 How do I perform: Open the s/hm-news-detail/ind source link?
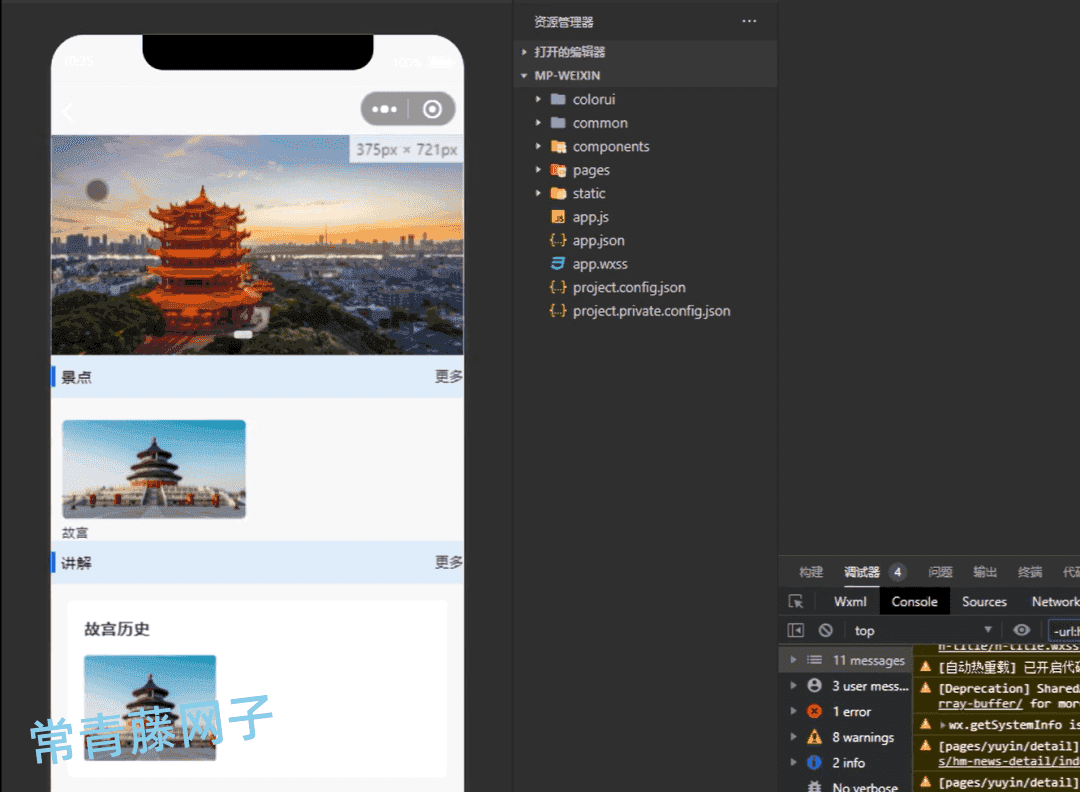coord(1008,761)
